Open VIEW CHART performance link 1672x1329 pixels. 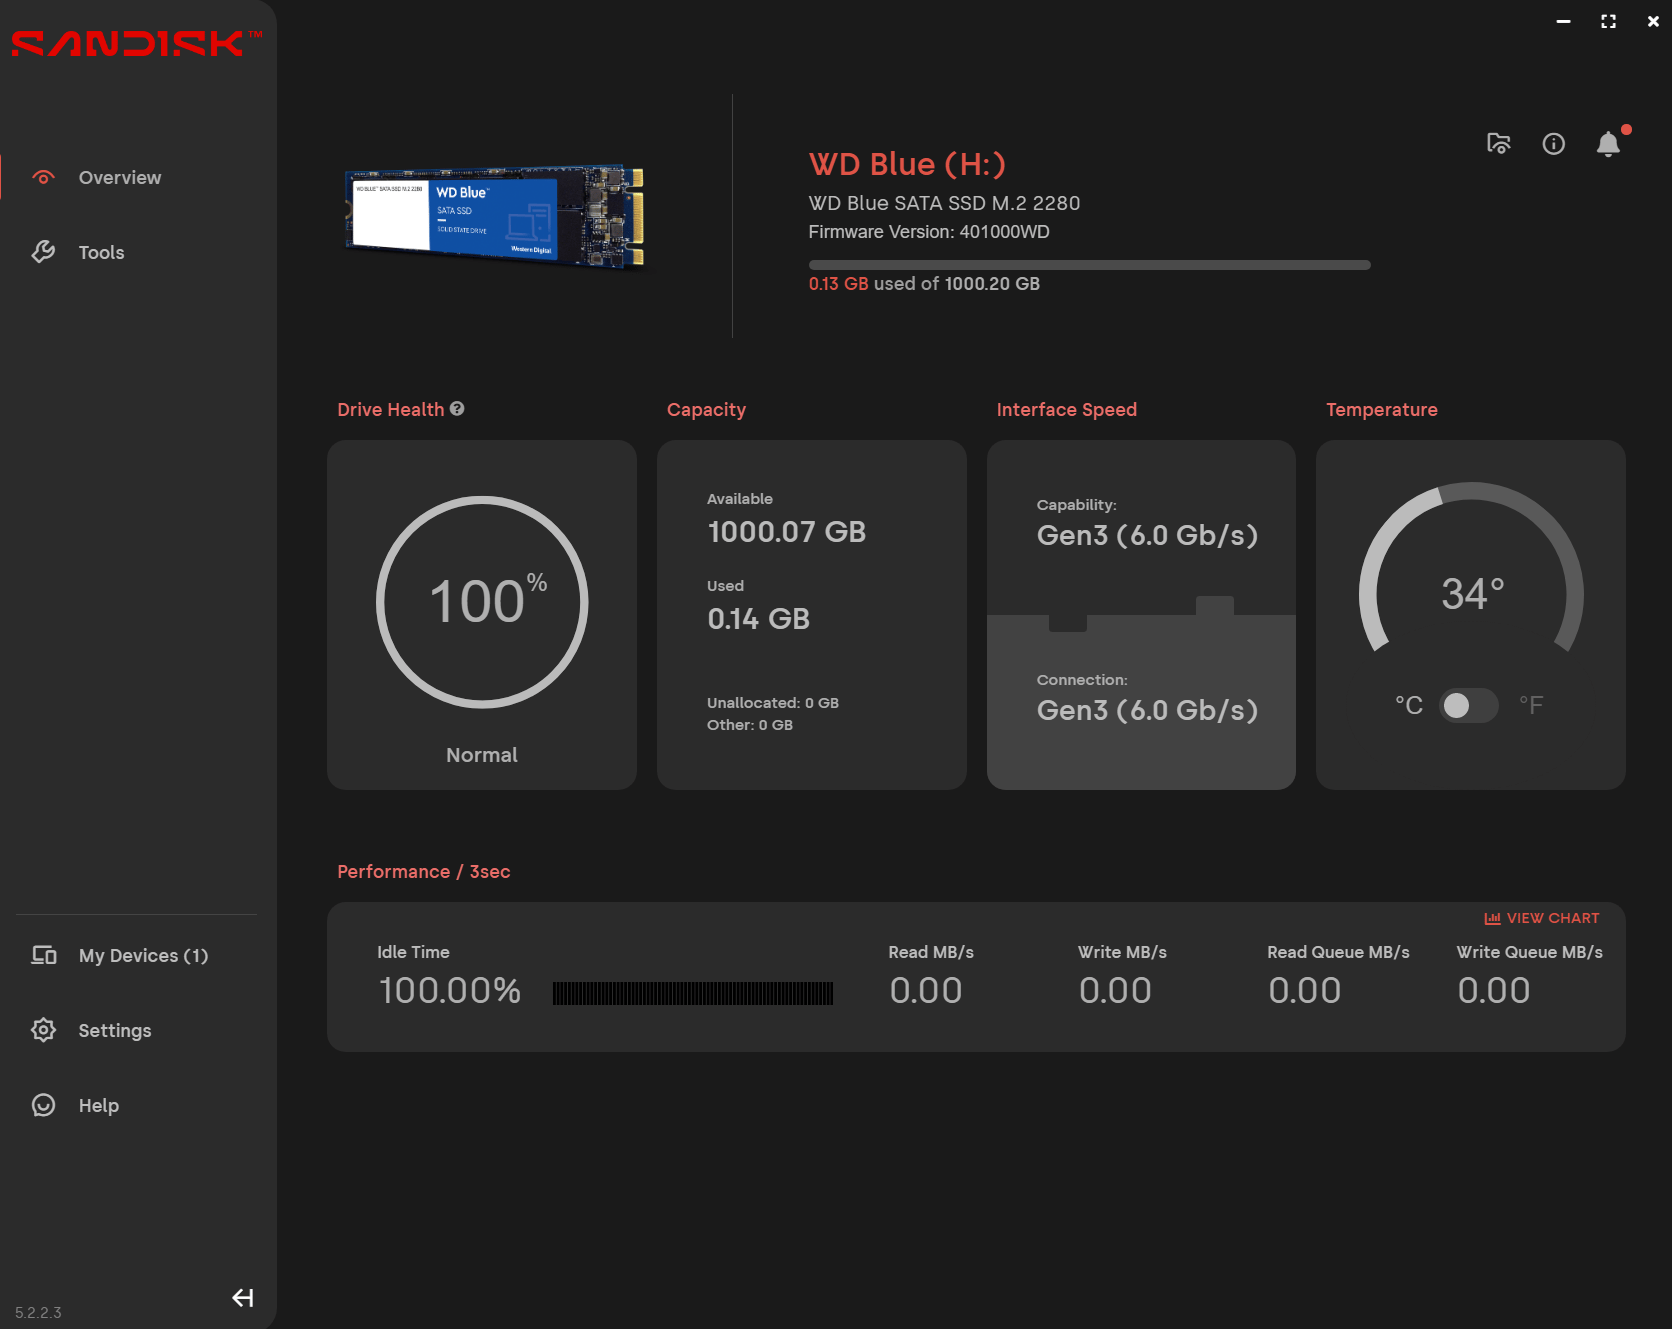pyautogui.click(x=1542, y=918)
